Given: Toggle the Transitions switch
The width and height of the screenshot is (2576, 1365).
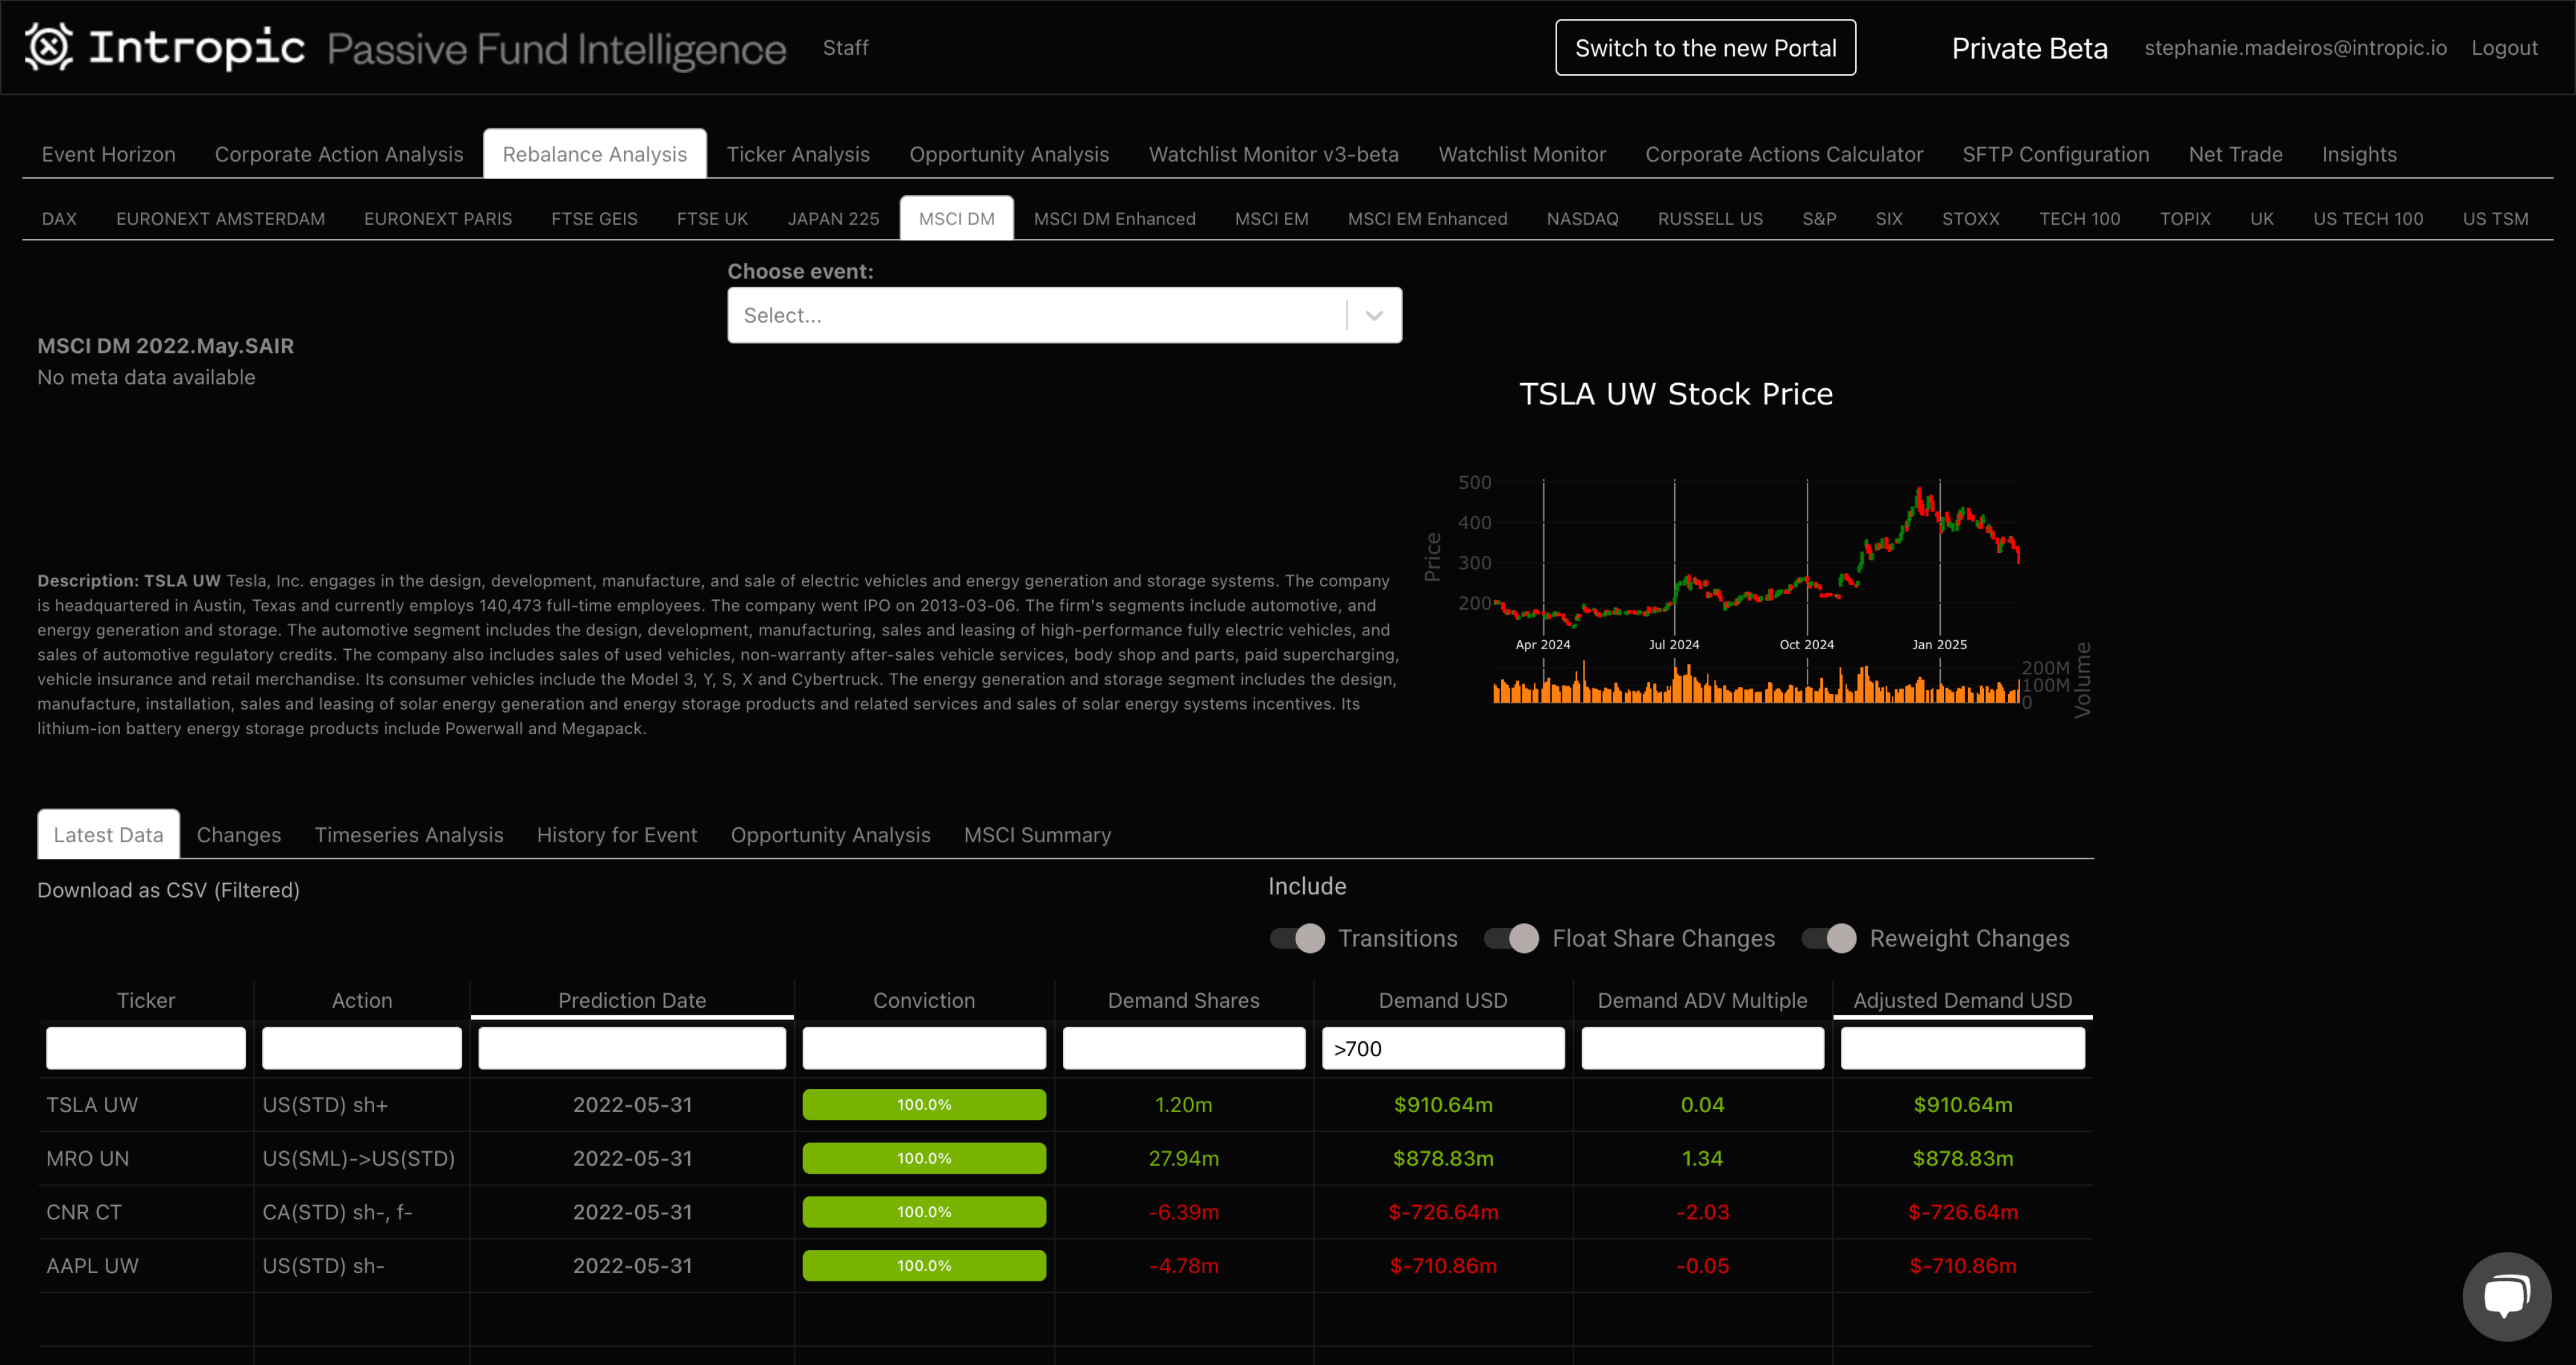Looking at the screenshot, I should [1298, 938].
